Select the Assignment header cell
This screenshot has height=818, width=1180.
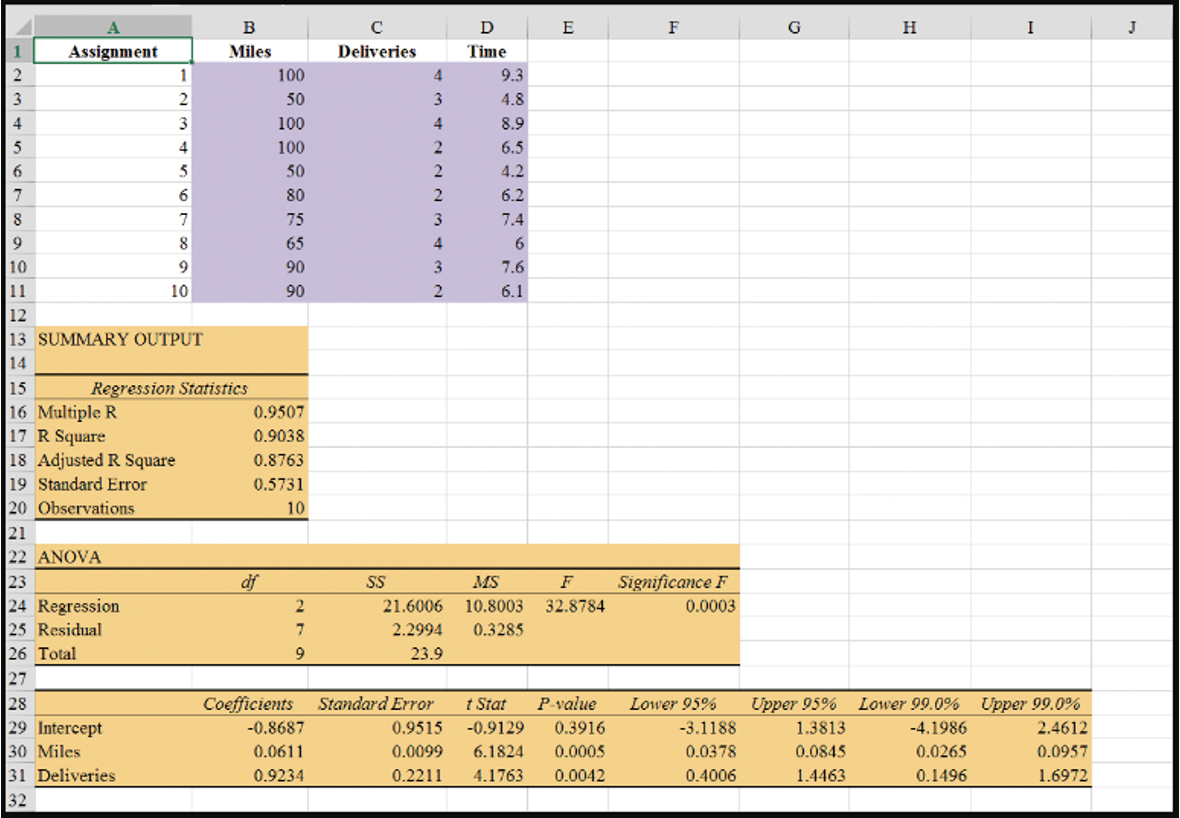coord(112,51)
